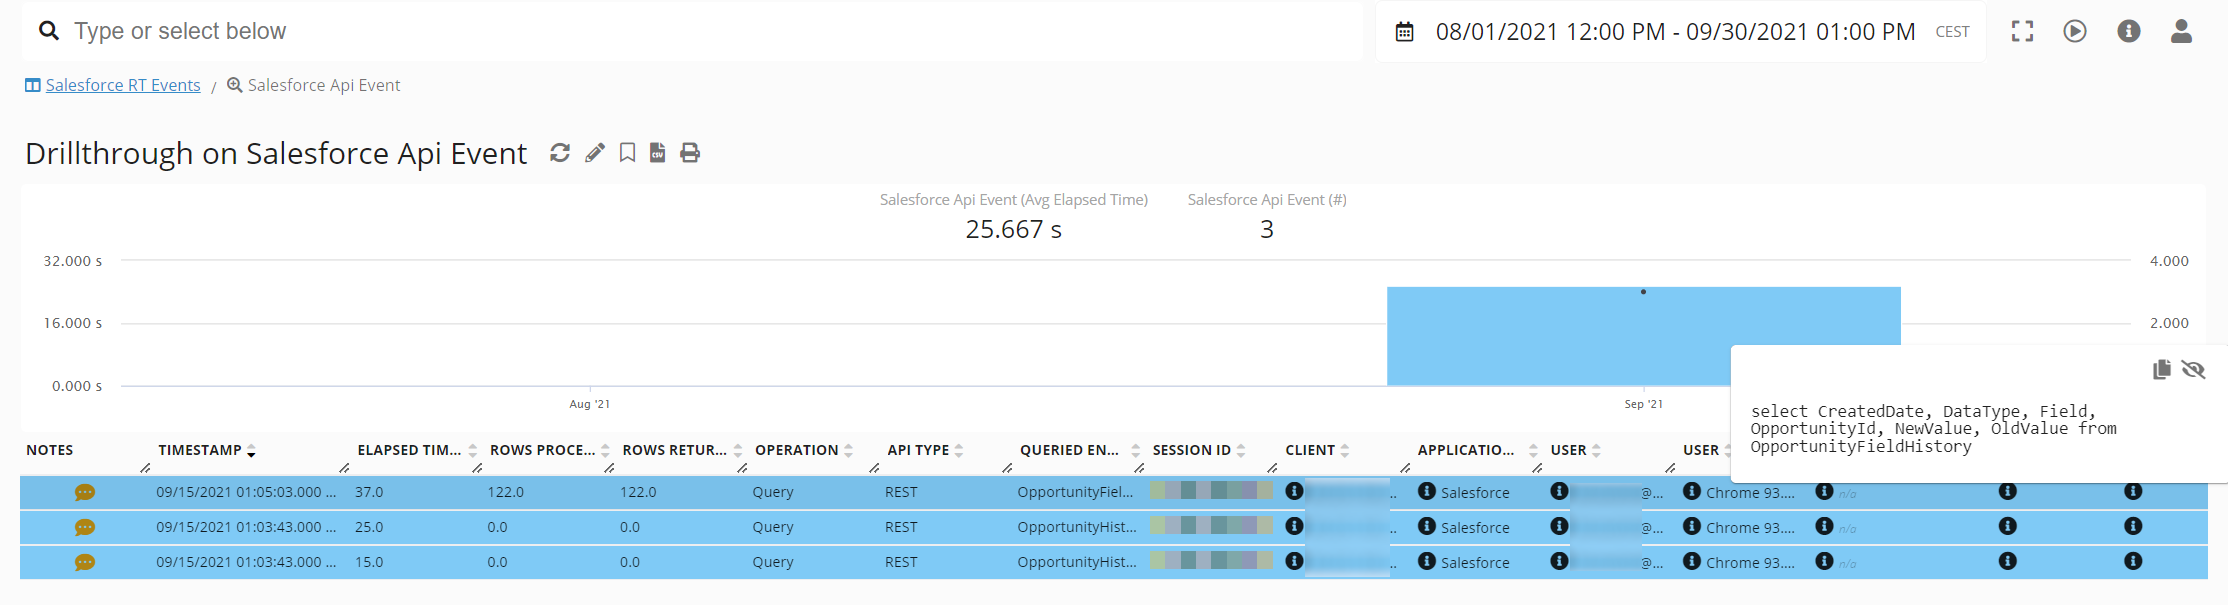Screen dimensions: 2228x605
Task: Open the user profile icon
Action: [x=2181, y=32]
